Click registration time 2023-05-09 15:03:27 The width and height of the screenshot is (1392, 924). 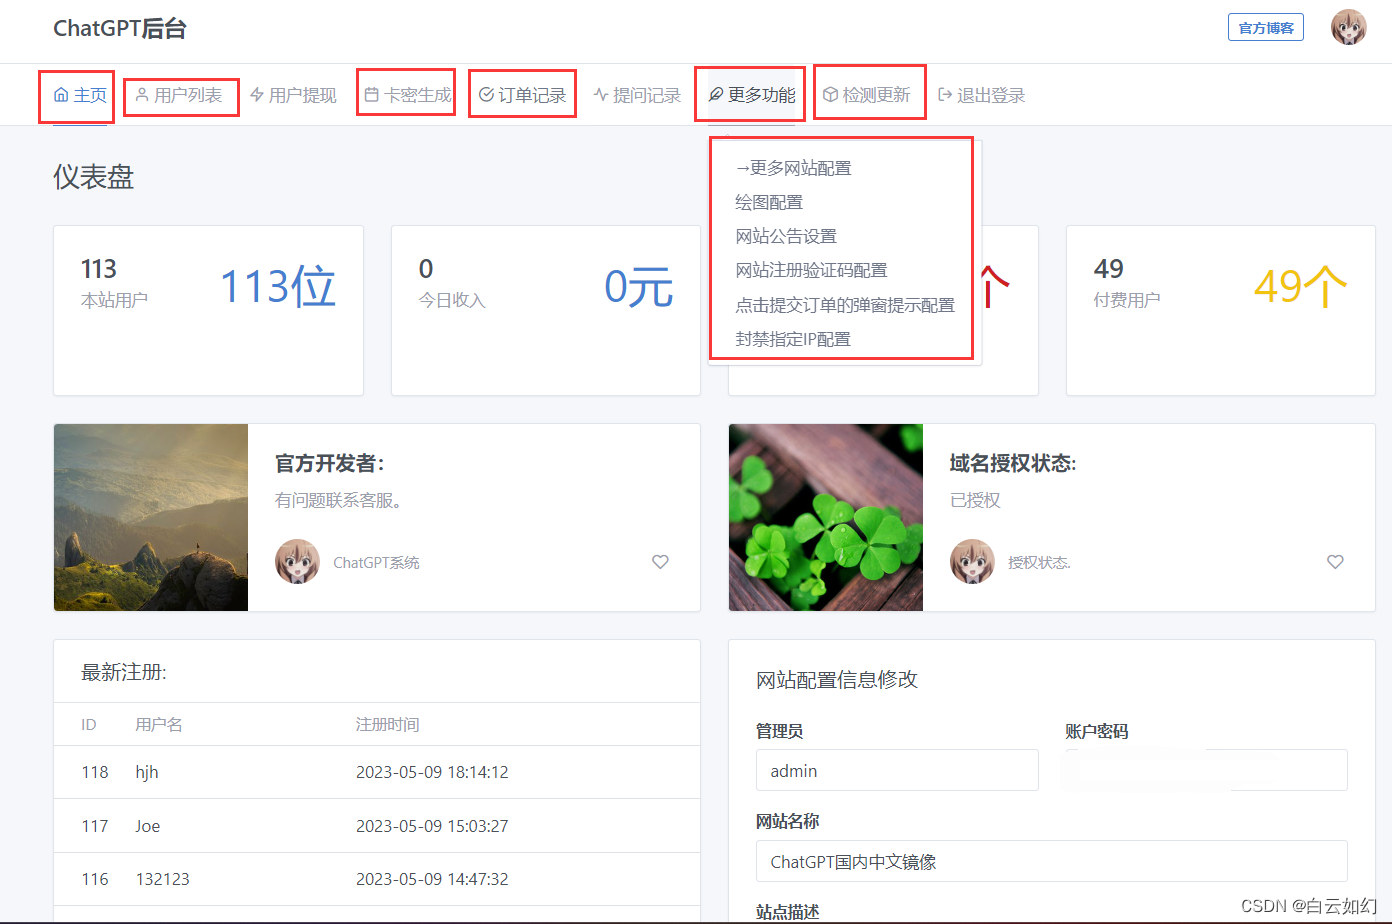432,826
